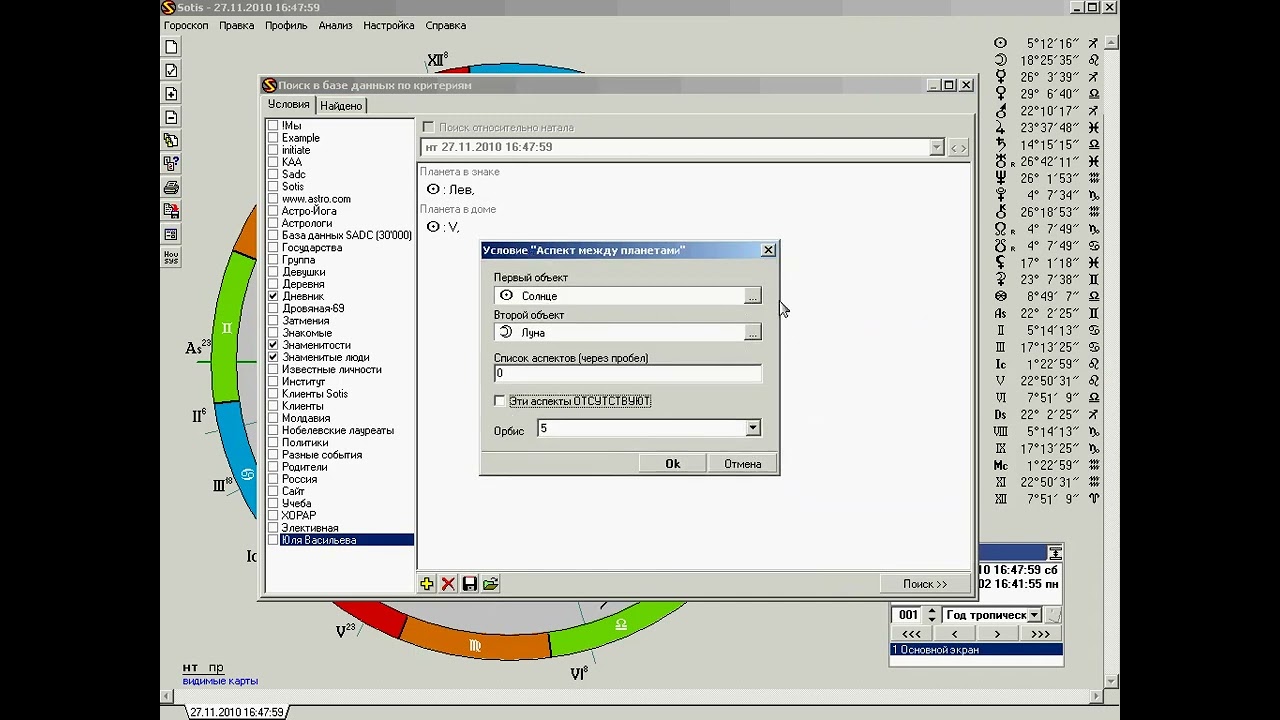Check the 'Астрологи' database checkbox

[273, 224]
